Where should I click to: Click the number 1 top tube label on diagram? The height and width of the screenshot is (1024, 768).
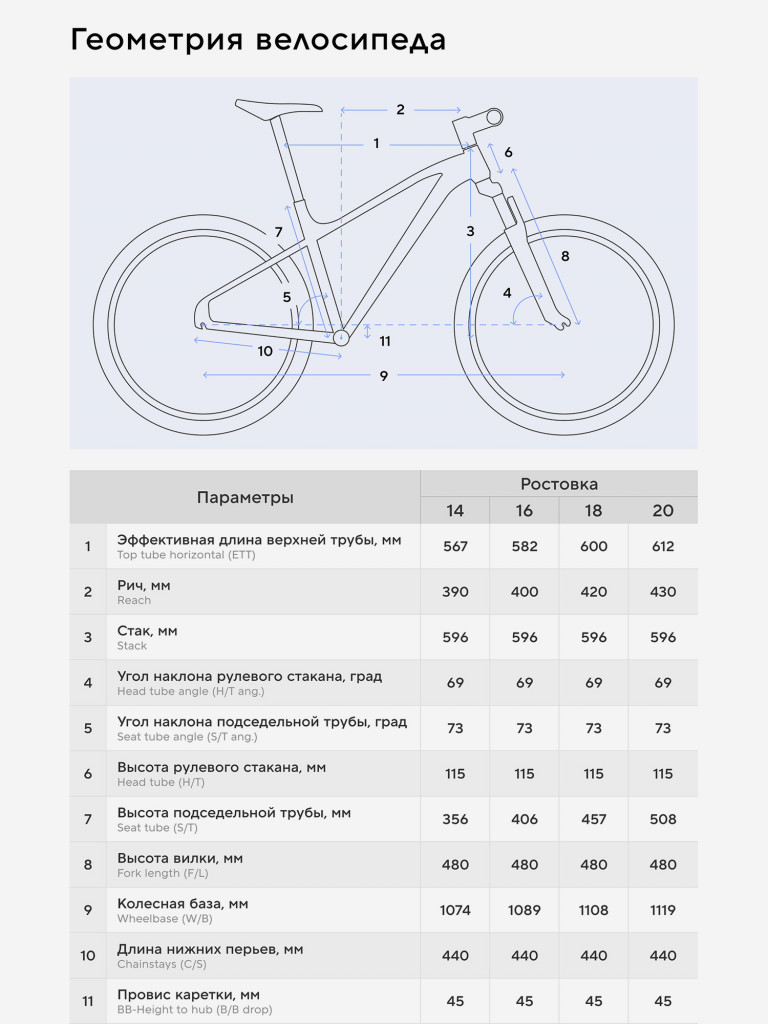tap(376, 144)
